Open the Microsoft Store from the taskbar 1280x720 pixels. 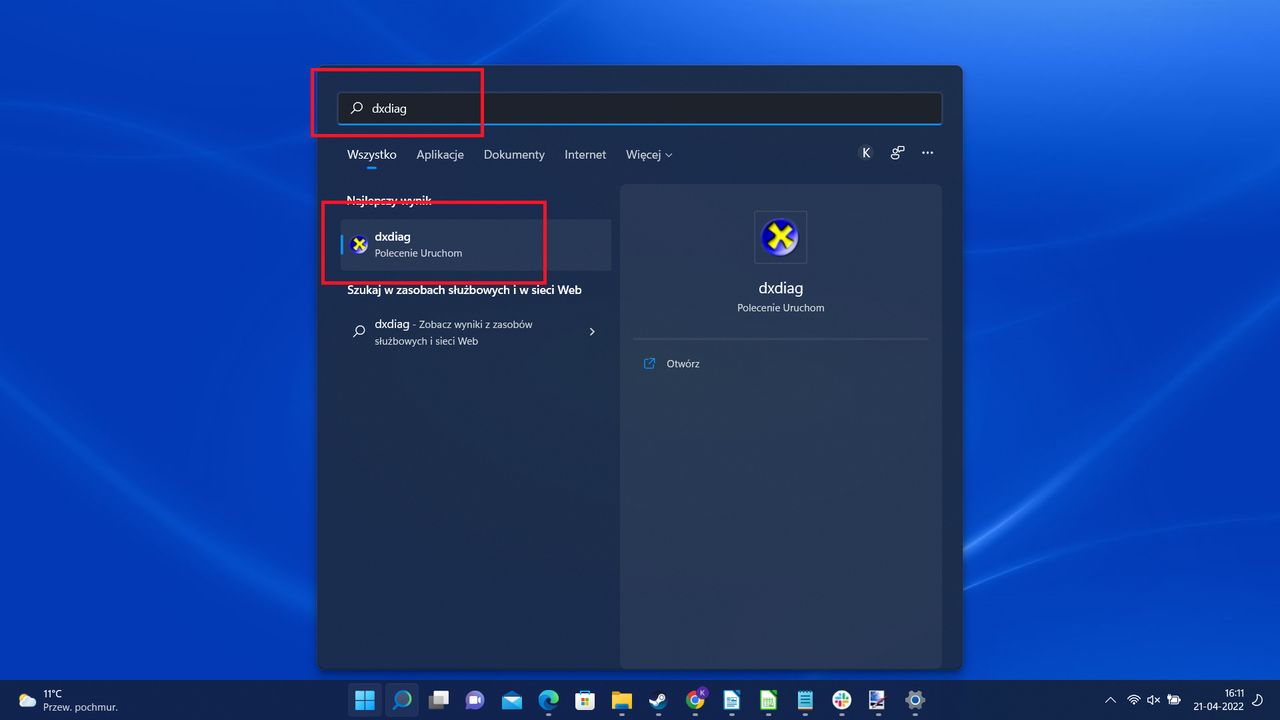(x=585, y=699)
